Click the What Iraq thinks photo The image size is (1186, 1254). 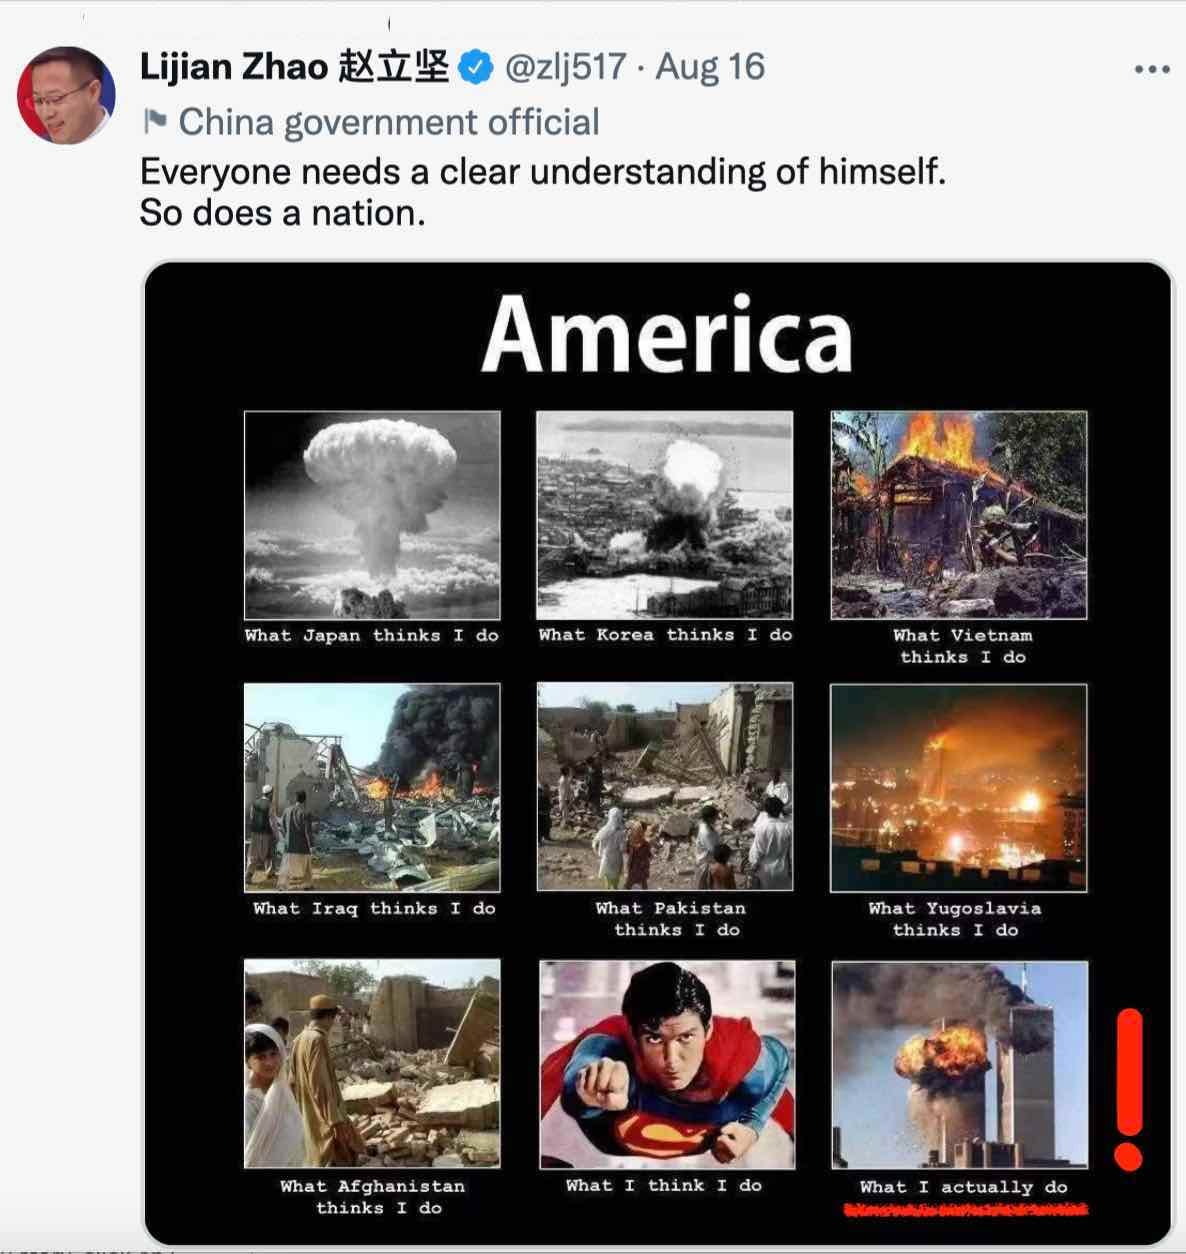372,788
